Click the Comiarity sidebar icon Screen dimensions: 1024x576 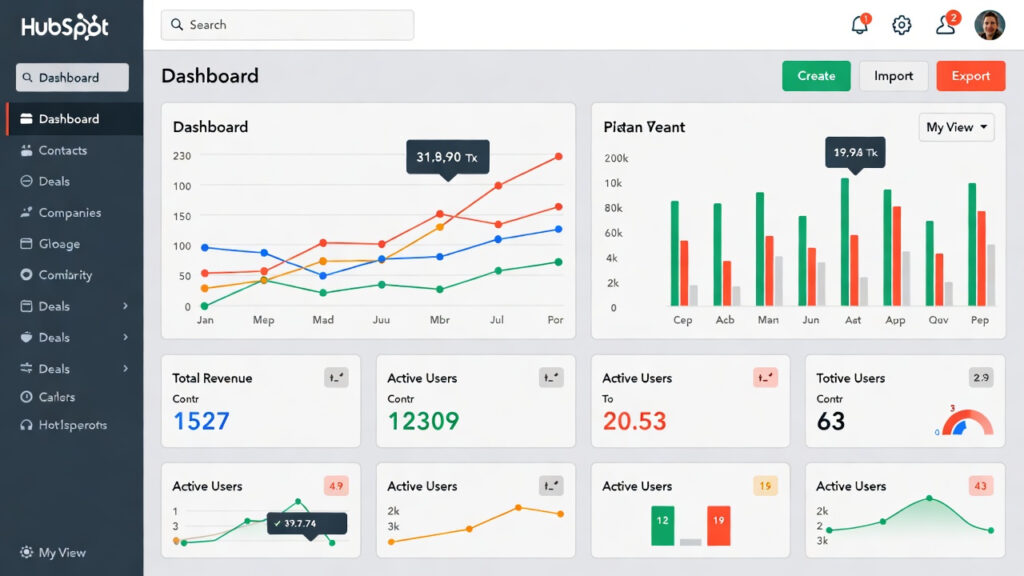(27, 275)
